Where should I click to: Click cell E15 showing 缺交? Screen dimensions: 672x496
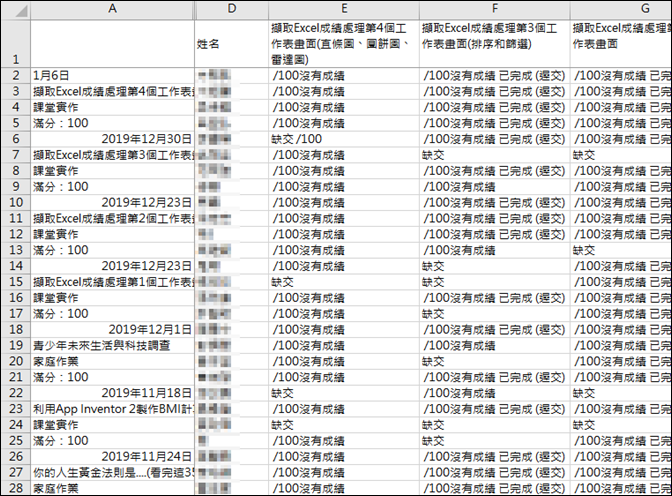point(344,282)
